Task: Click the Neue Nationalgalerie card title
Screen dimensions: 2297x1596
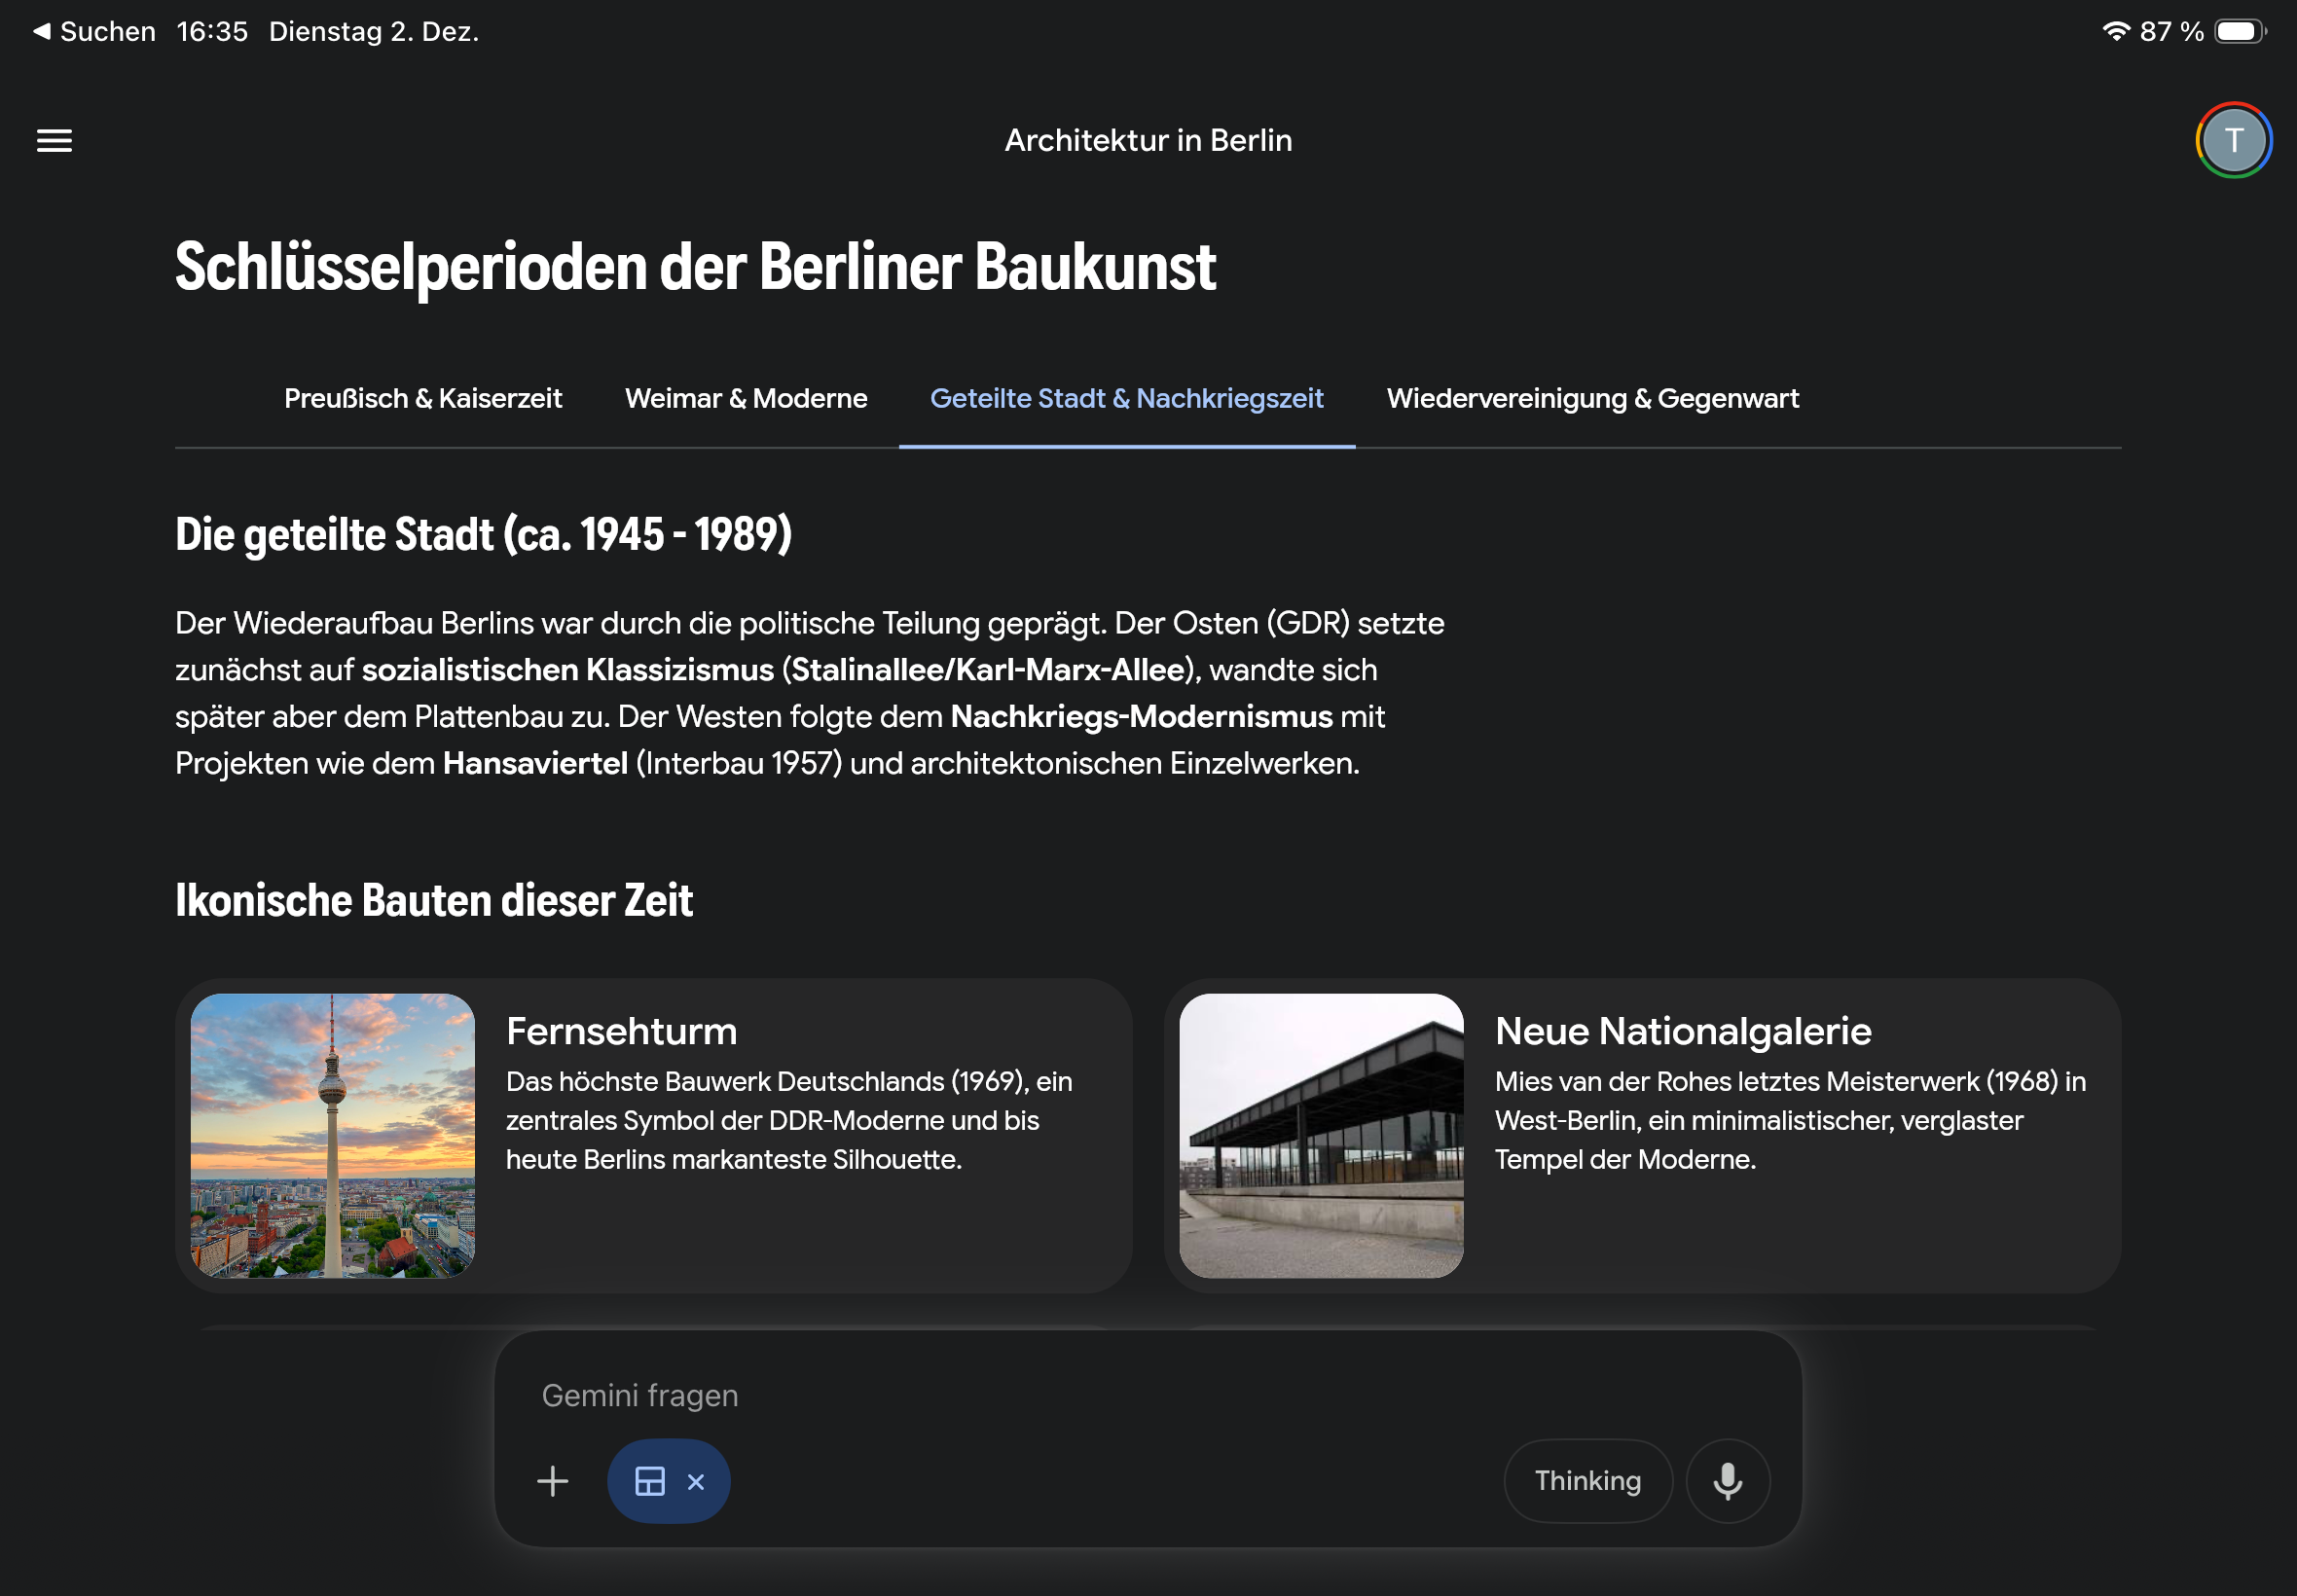Action: 1682,1031
